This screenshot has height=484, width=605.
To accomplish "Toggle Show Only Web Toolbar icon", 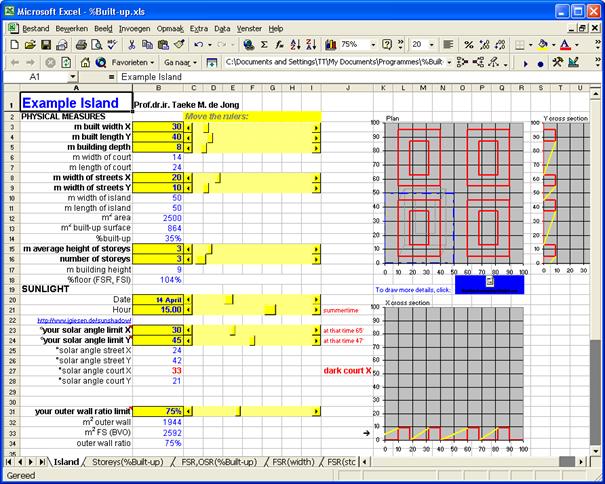I will (212, 63).
